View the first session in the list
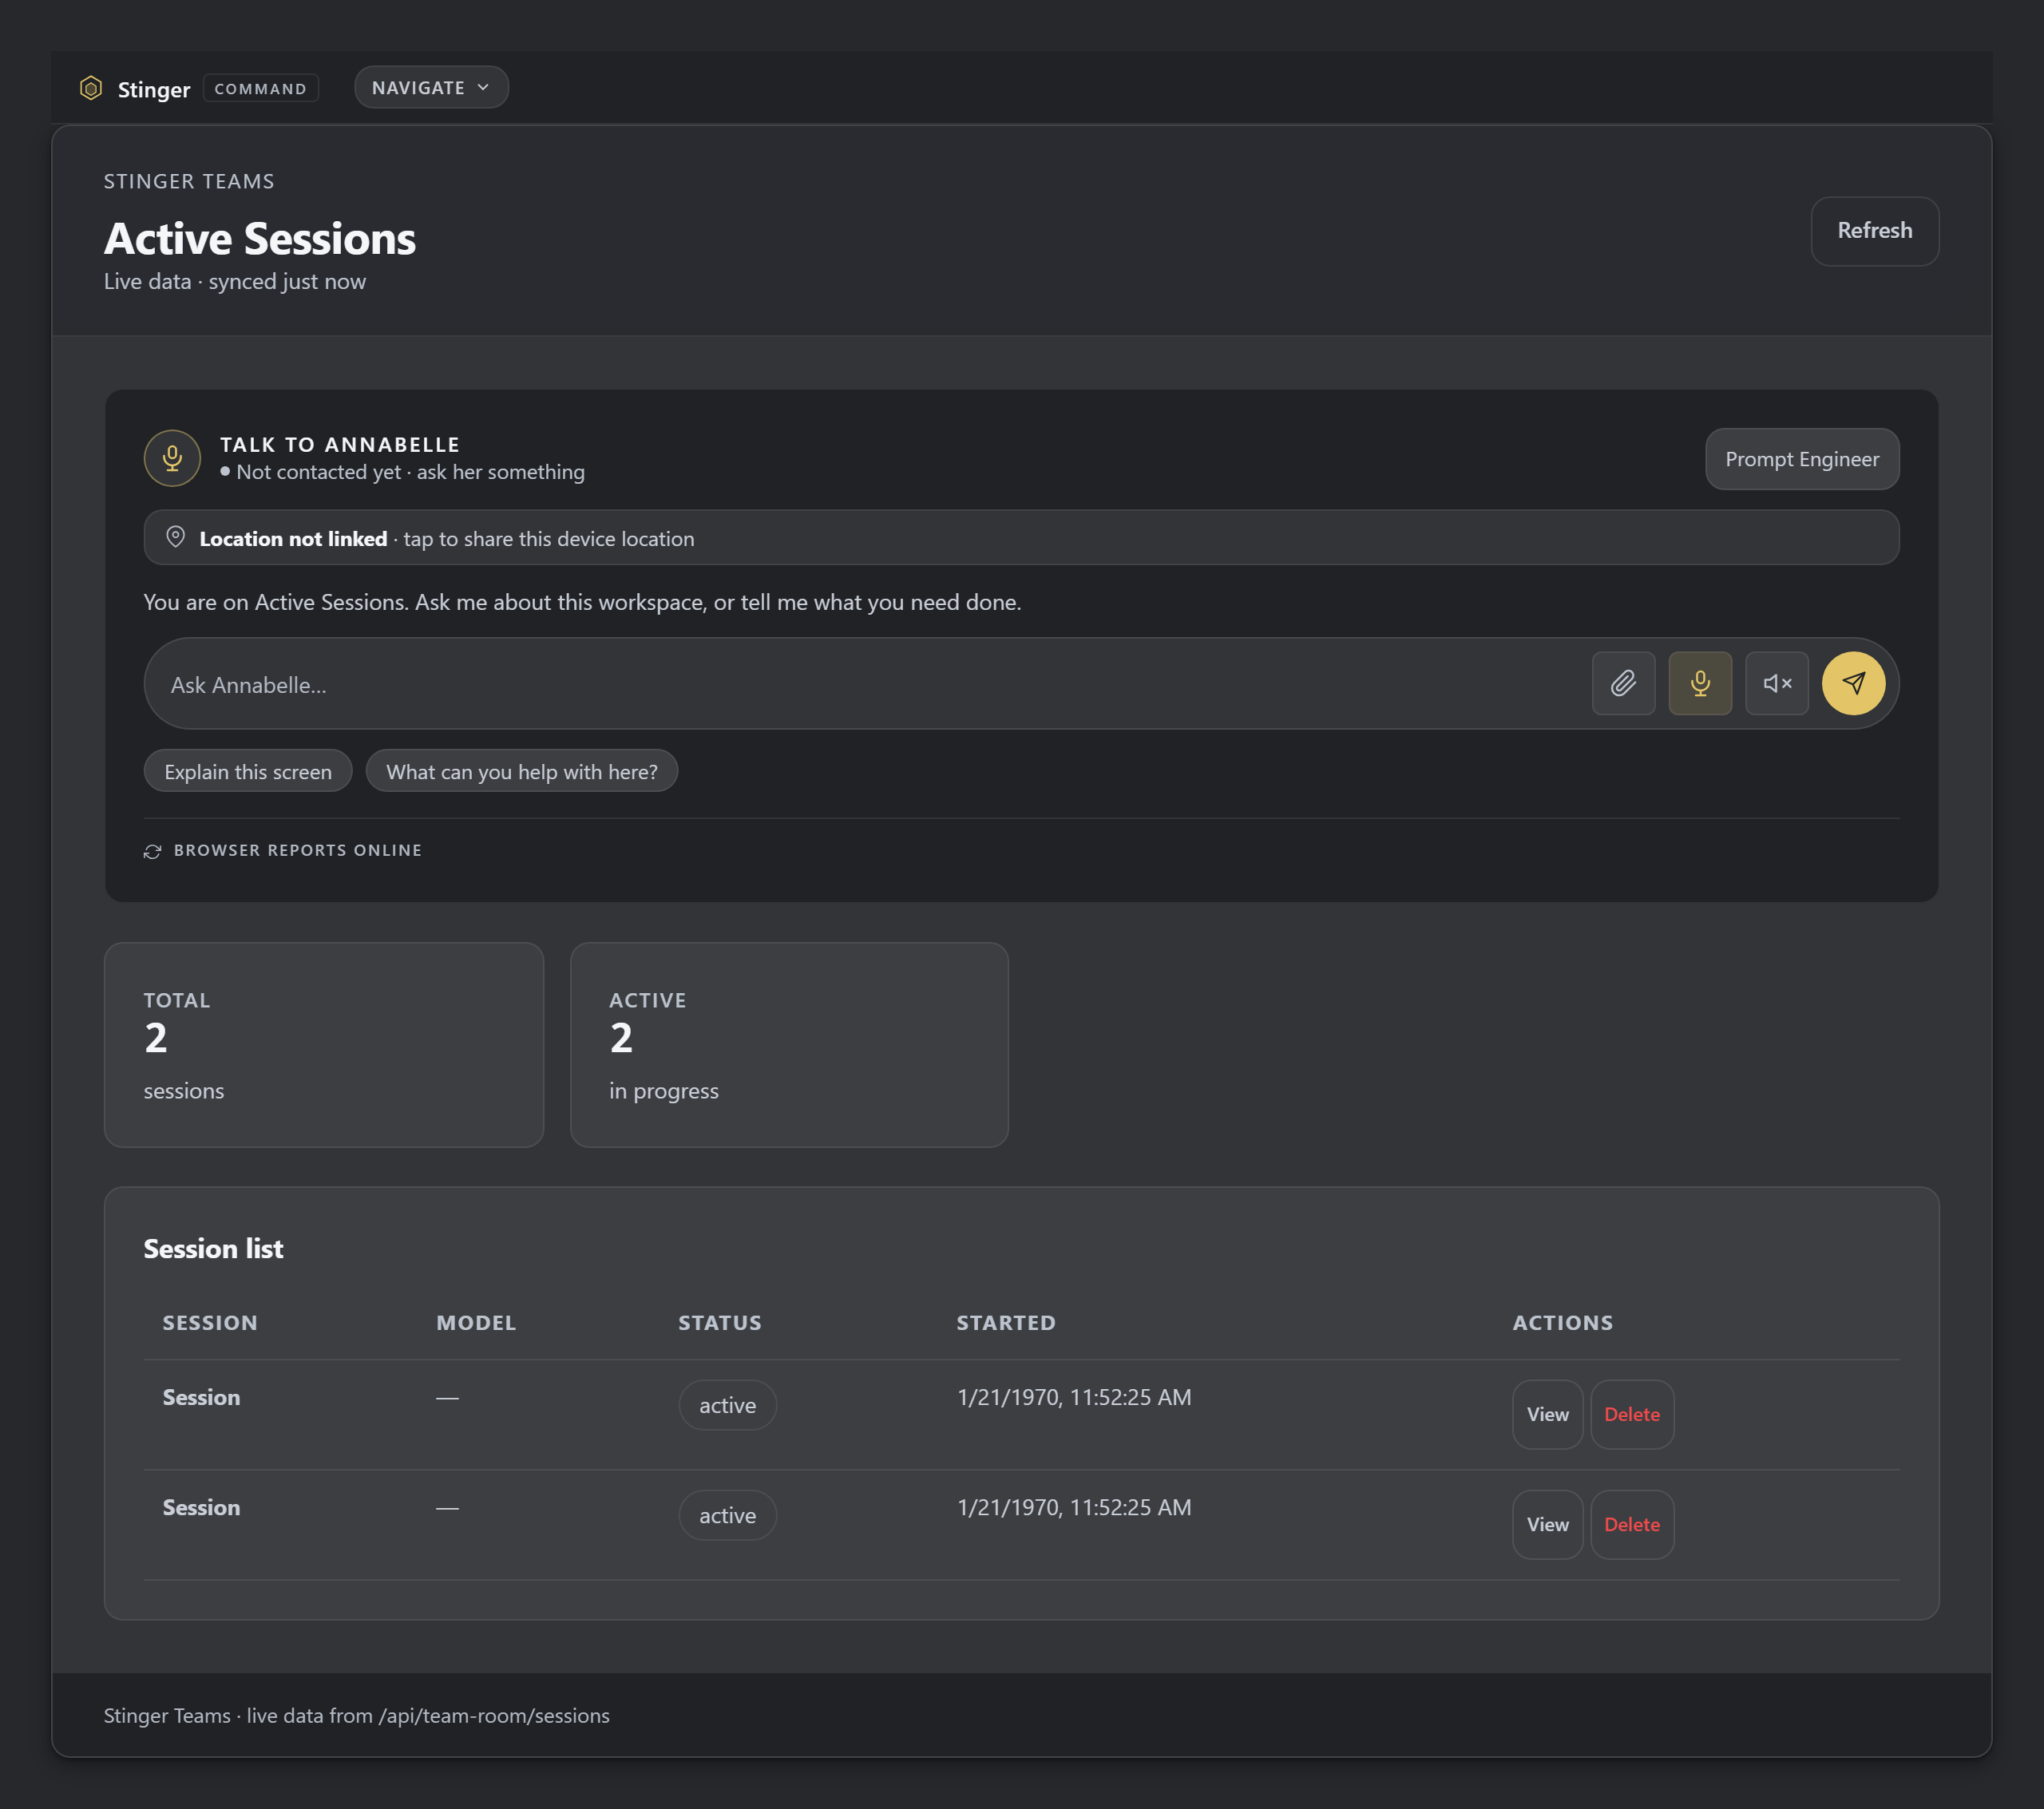 1547,1415
